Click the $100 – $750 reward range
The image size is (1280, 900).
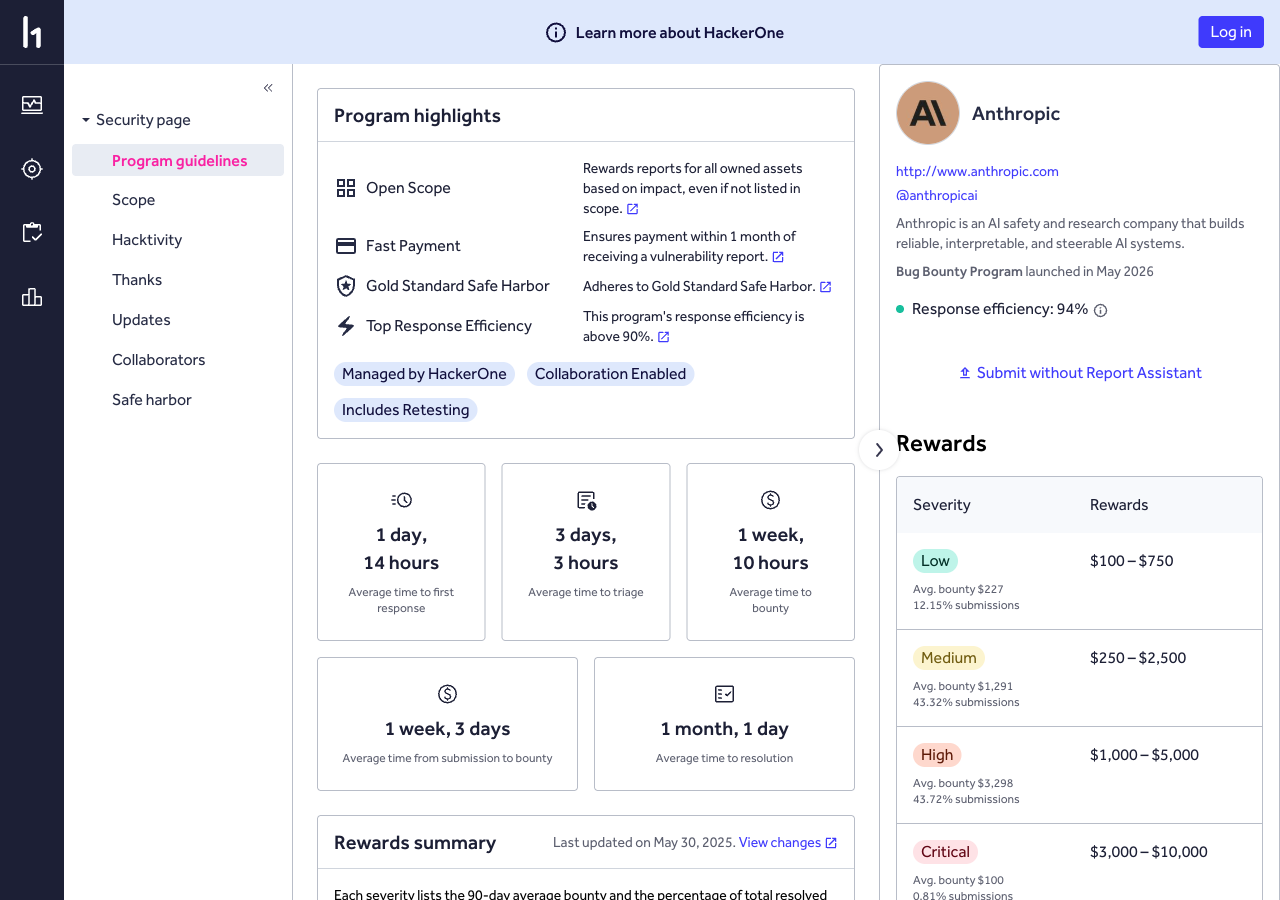click(1132, 561)
